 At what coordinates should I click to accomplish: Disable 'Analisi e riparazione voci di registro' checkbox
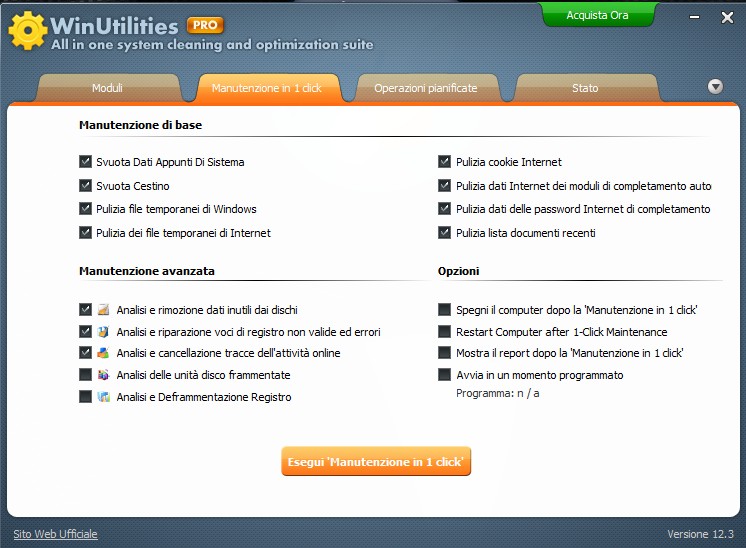point(86,332)
